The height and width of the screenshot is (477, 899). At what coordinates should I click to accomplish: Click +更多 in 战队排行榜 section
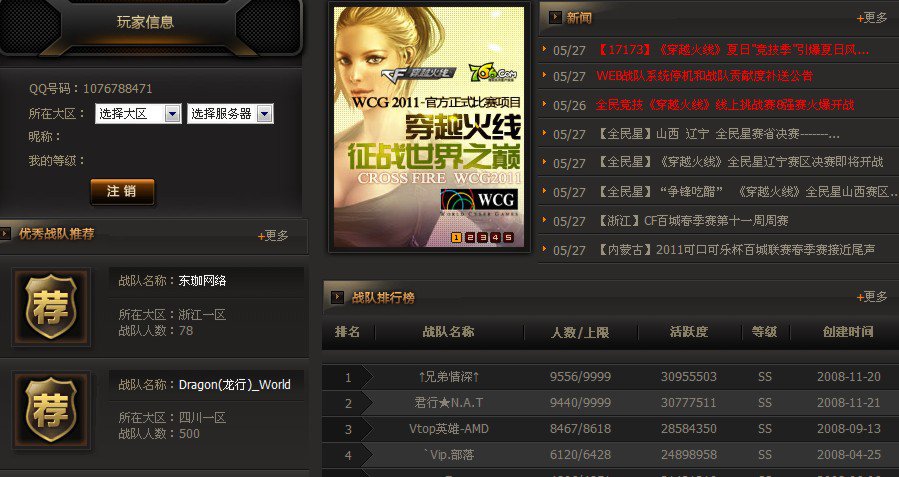pos(872,296)
